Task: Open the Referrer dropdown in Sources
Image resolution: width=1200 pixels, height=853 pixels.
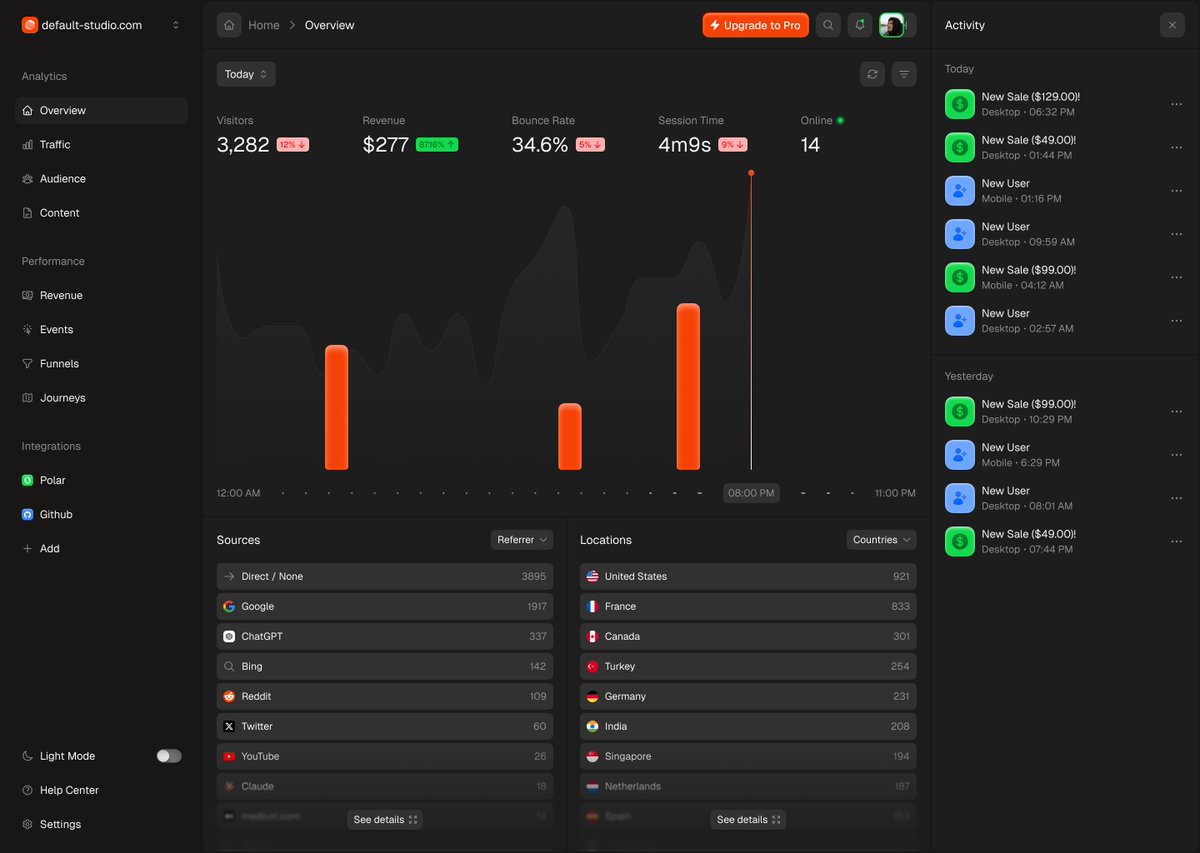Action: (522, 540)
